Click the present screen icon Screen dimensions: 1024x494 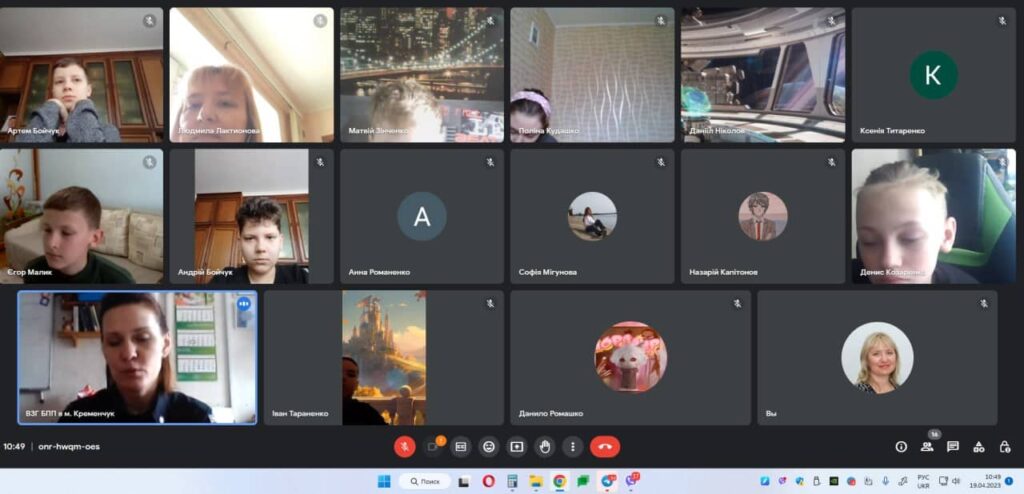pyautogui.click(x=517, y=447)
